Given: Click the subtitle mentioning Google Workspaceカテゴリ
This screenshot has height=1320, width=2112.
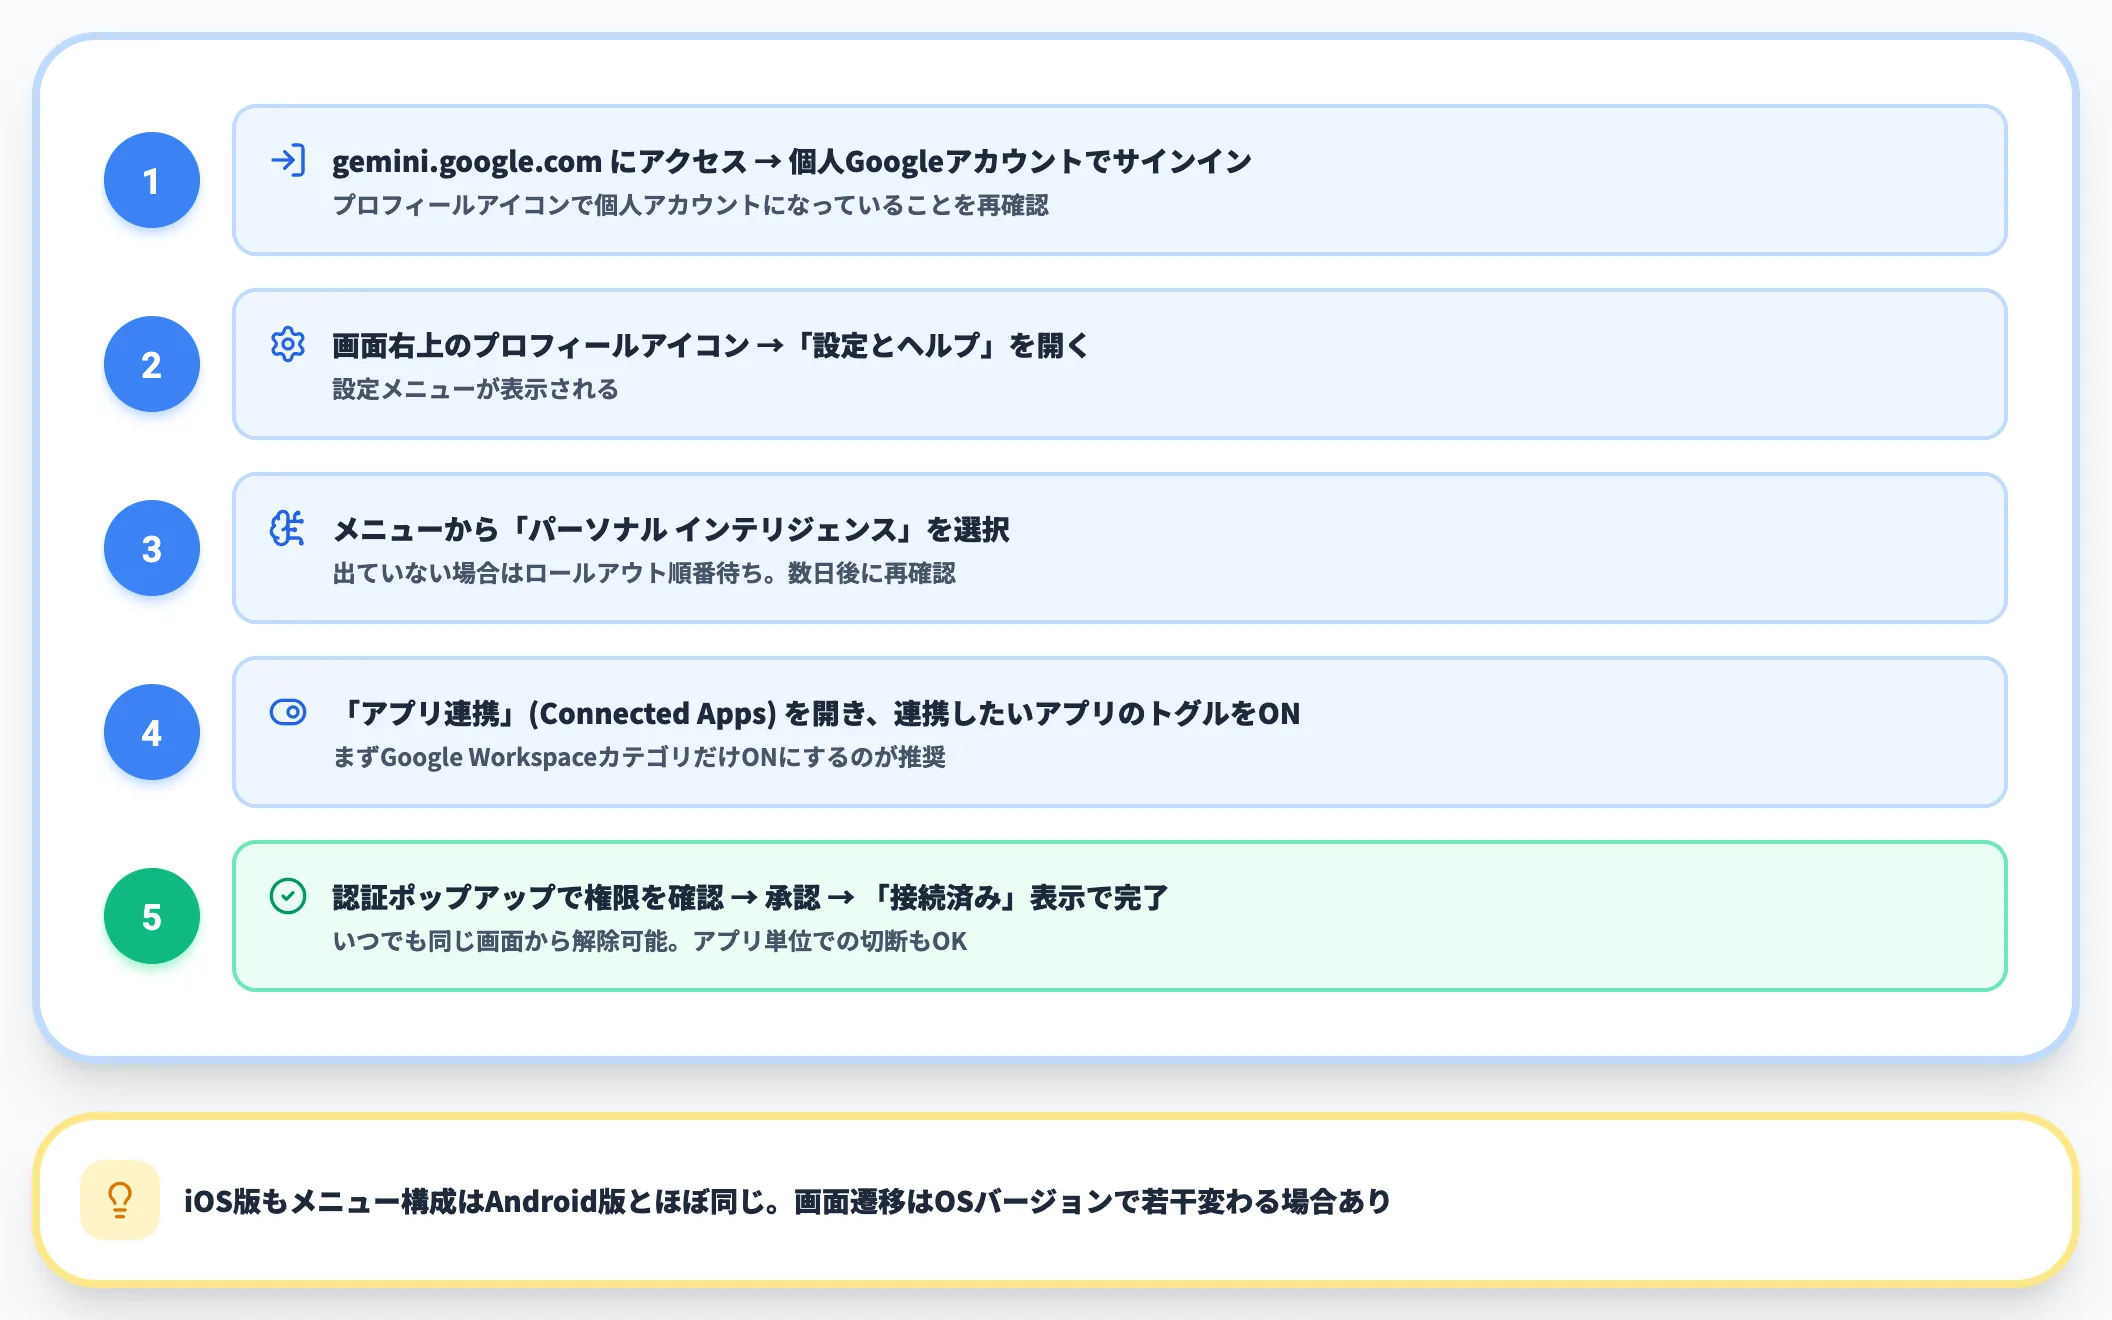Looking at the screenshot, I should click(639, 757).
